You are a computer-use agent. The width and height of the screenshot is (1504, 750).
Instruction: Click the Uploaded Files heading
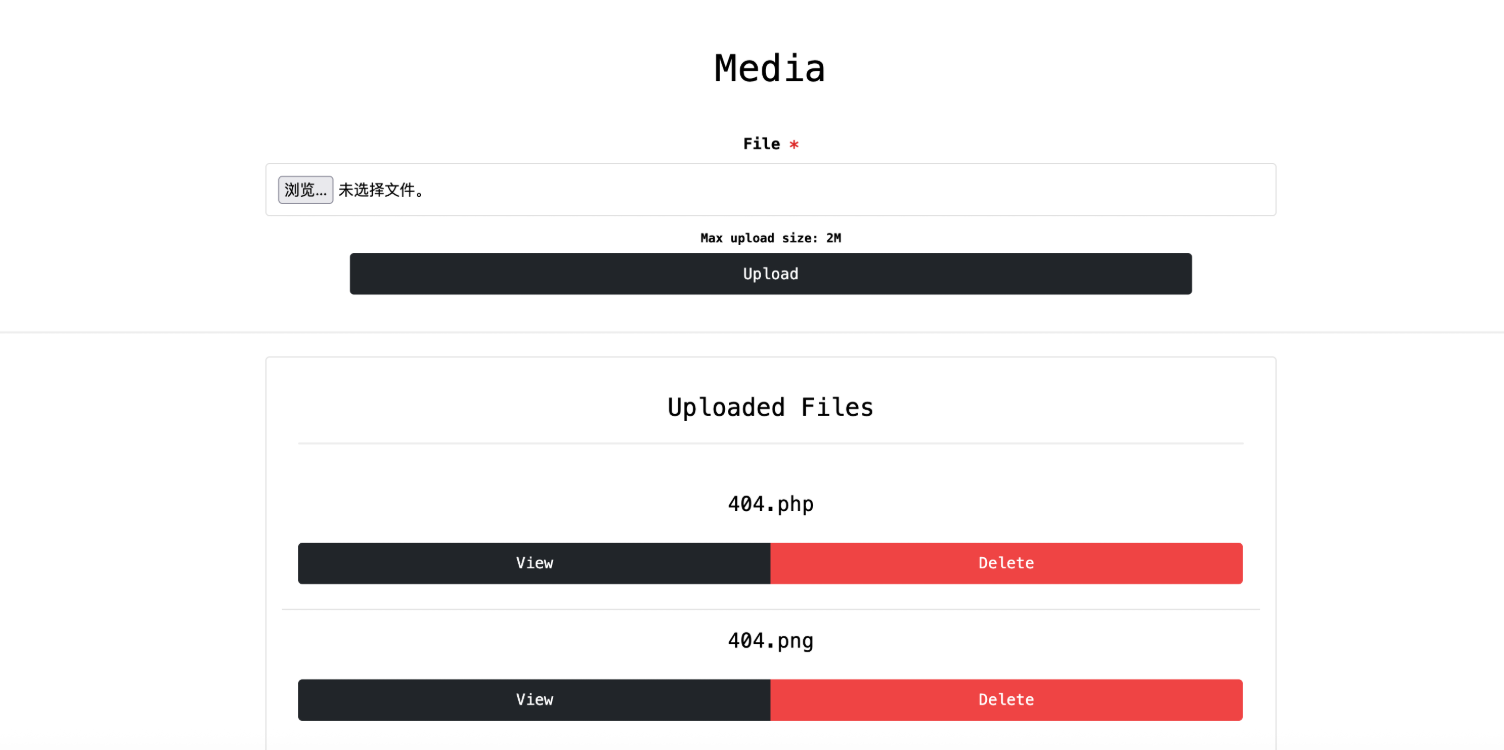coord(770,407)
